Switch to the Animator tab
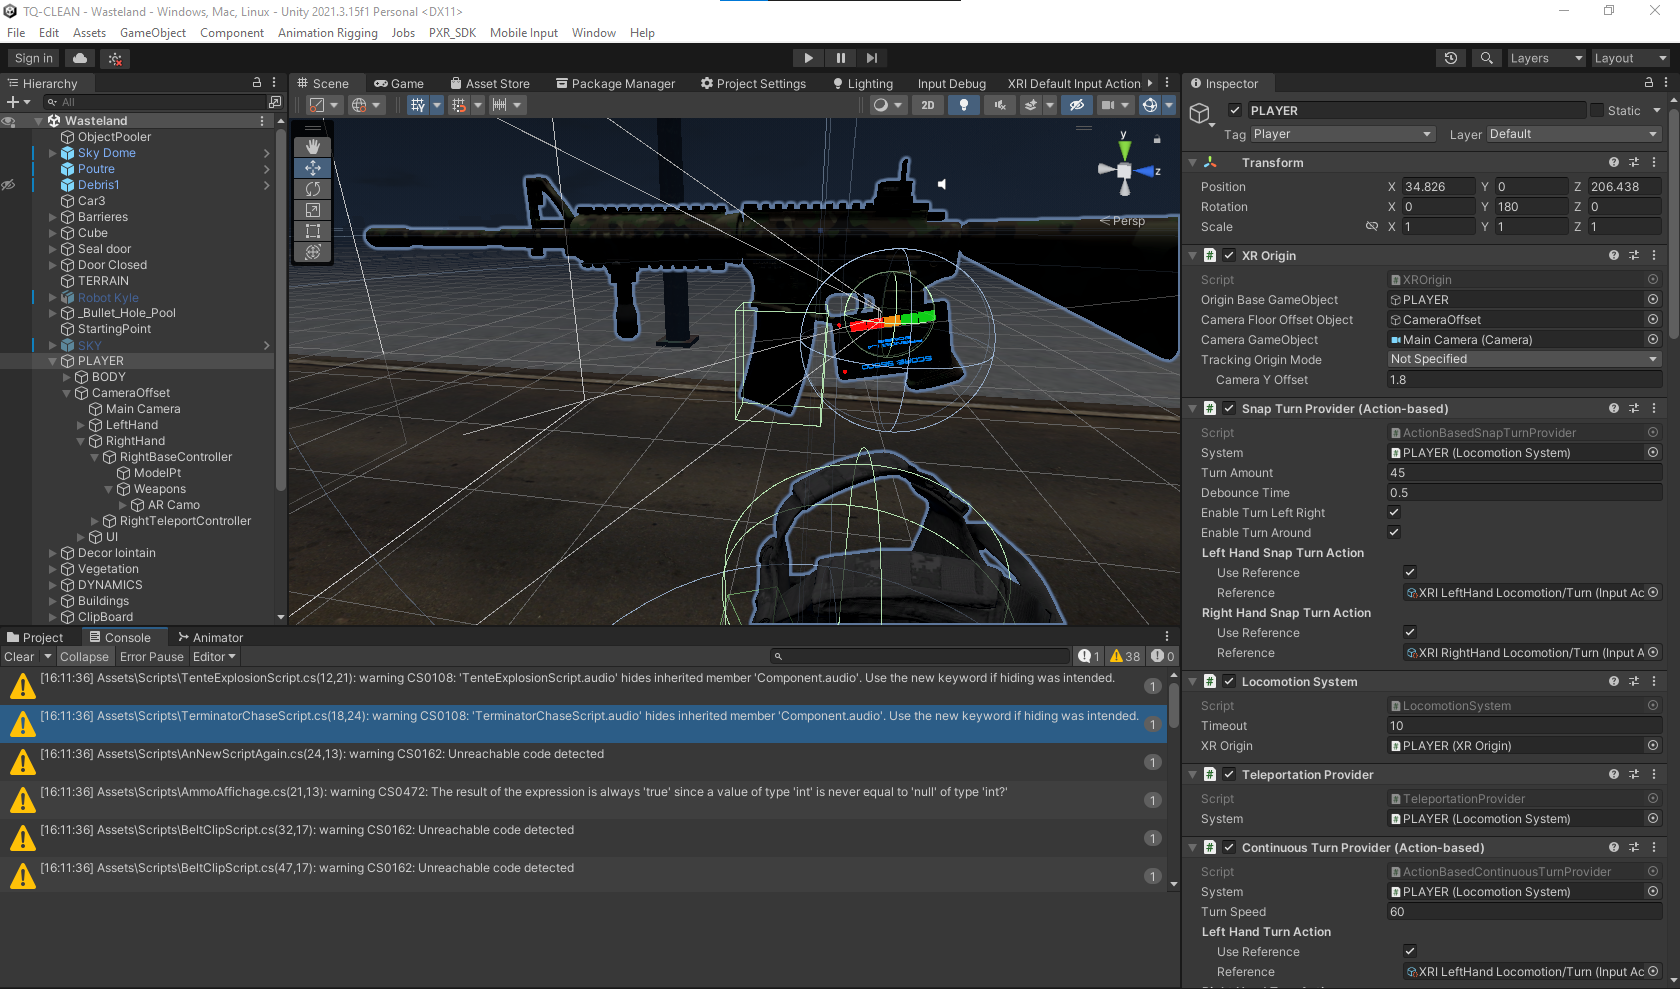The image size is (1680, 989). 211,638
